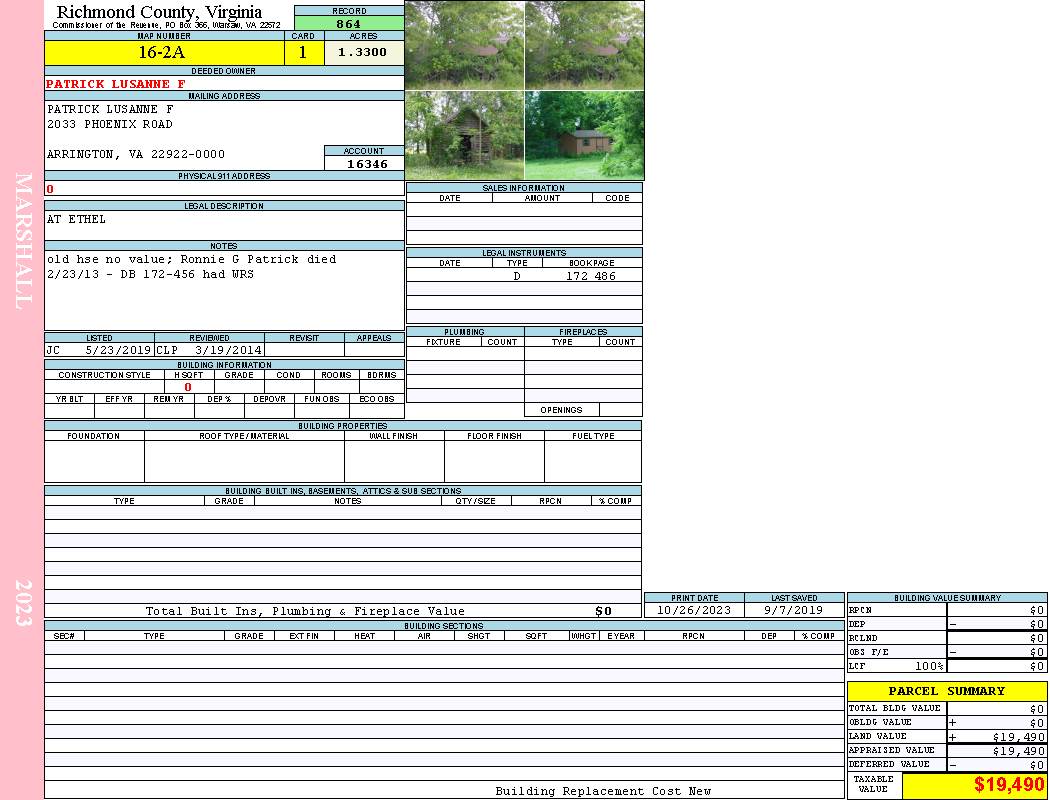Select the last saved date 9/7/2019
The width and height of the screenshot is (1050, 800).
[794, 610]
